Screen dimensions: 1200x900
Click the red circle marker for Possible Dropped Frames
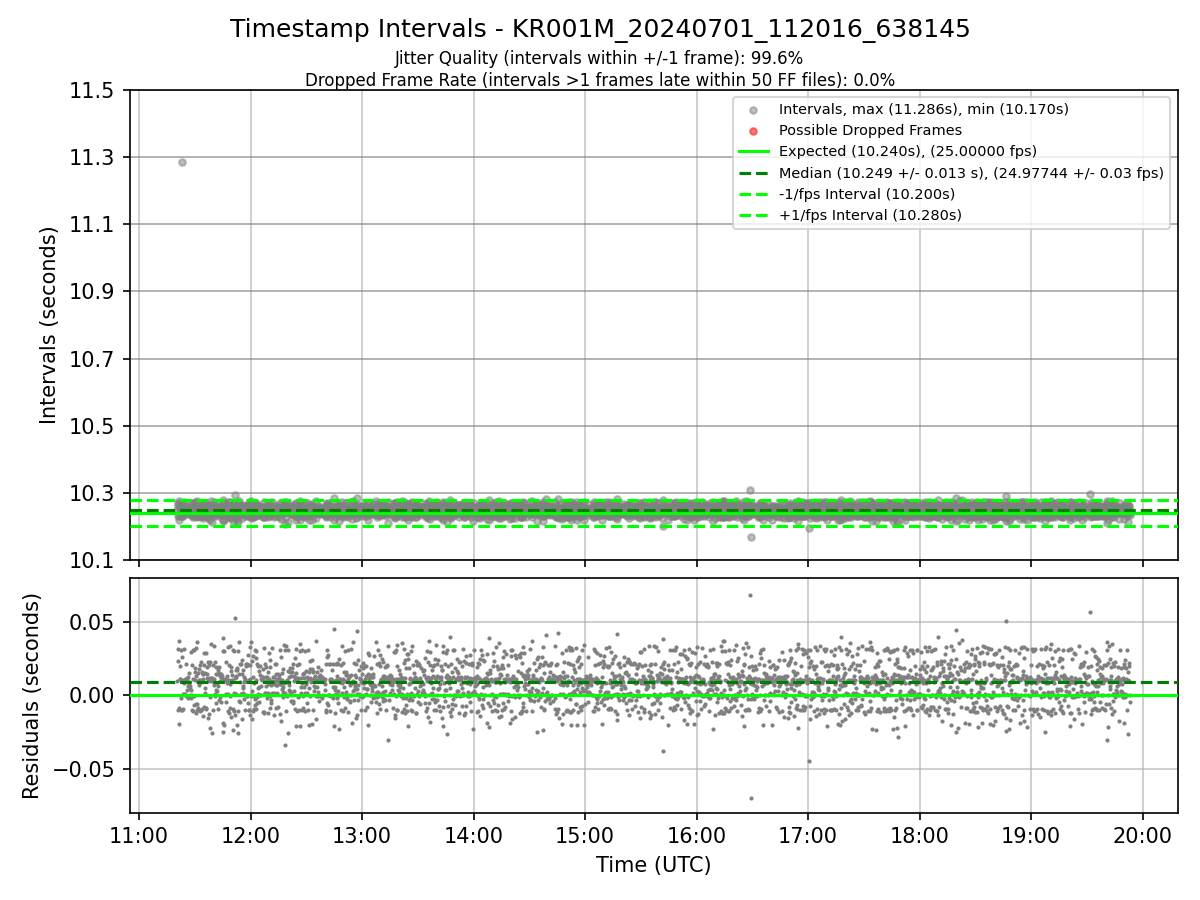(754, 131)
